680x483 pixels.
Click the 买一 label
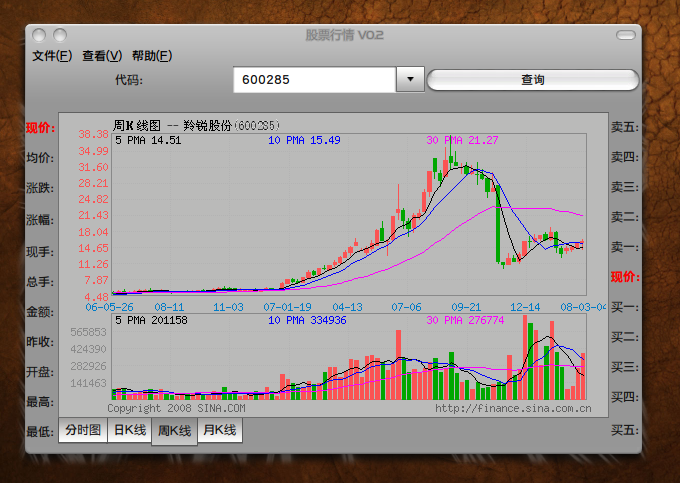(625, 307)
